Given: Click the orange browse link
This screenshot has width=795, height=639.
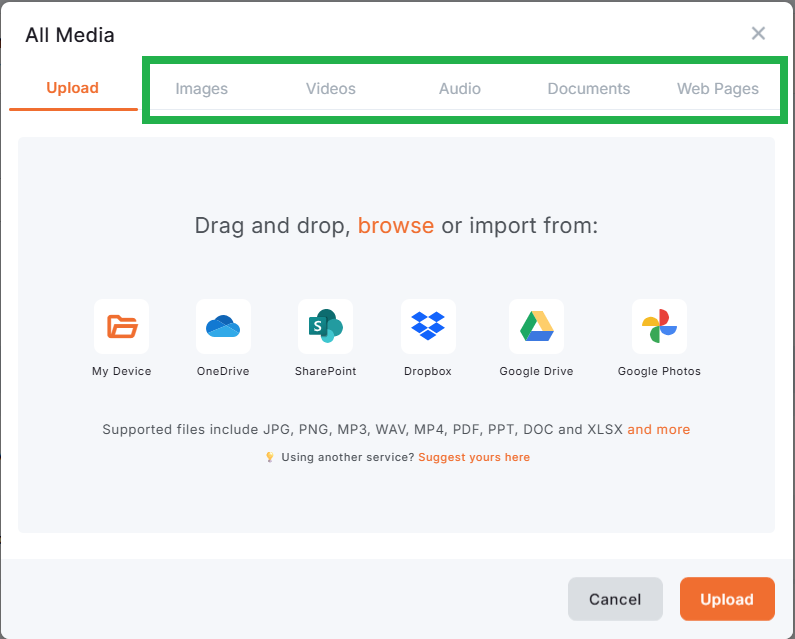Looking at the screenshot, I should tap(396, 225).
